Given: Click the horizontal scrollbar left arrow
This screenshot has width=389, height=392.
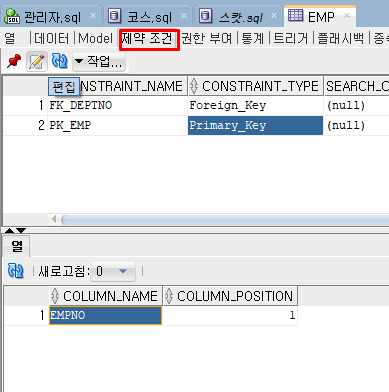Looking at the screenshot, I should (54, 219).
